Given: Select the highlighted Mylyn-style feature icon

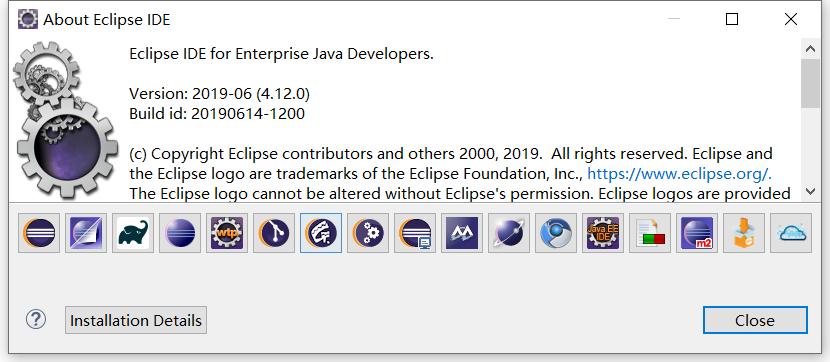Looking at the screenshot, I should (321, 233).
